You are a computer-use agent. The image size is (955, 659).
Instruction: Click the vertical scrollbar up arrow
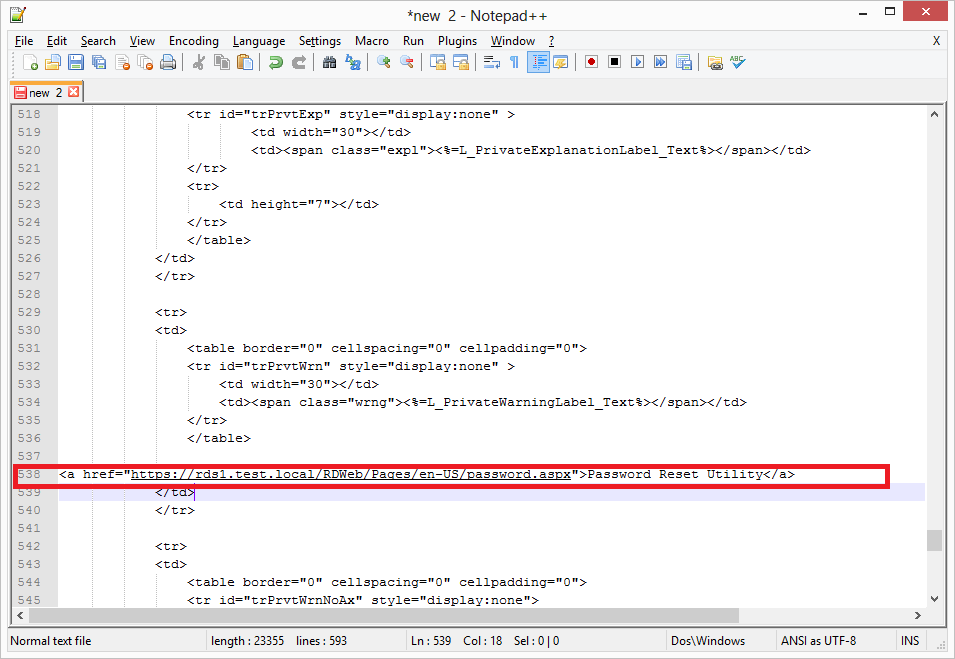[x=934, y=114]
